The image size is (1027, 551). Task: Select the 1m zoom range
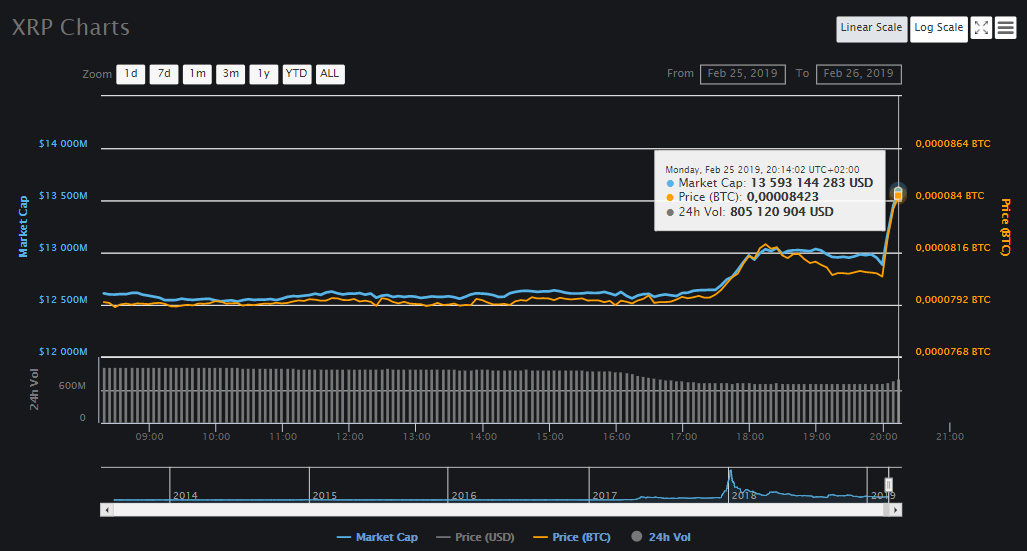tap(197, 74)
